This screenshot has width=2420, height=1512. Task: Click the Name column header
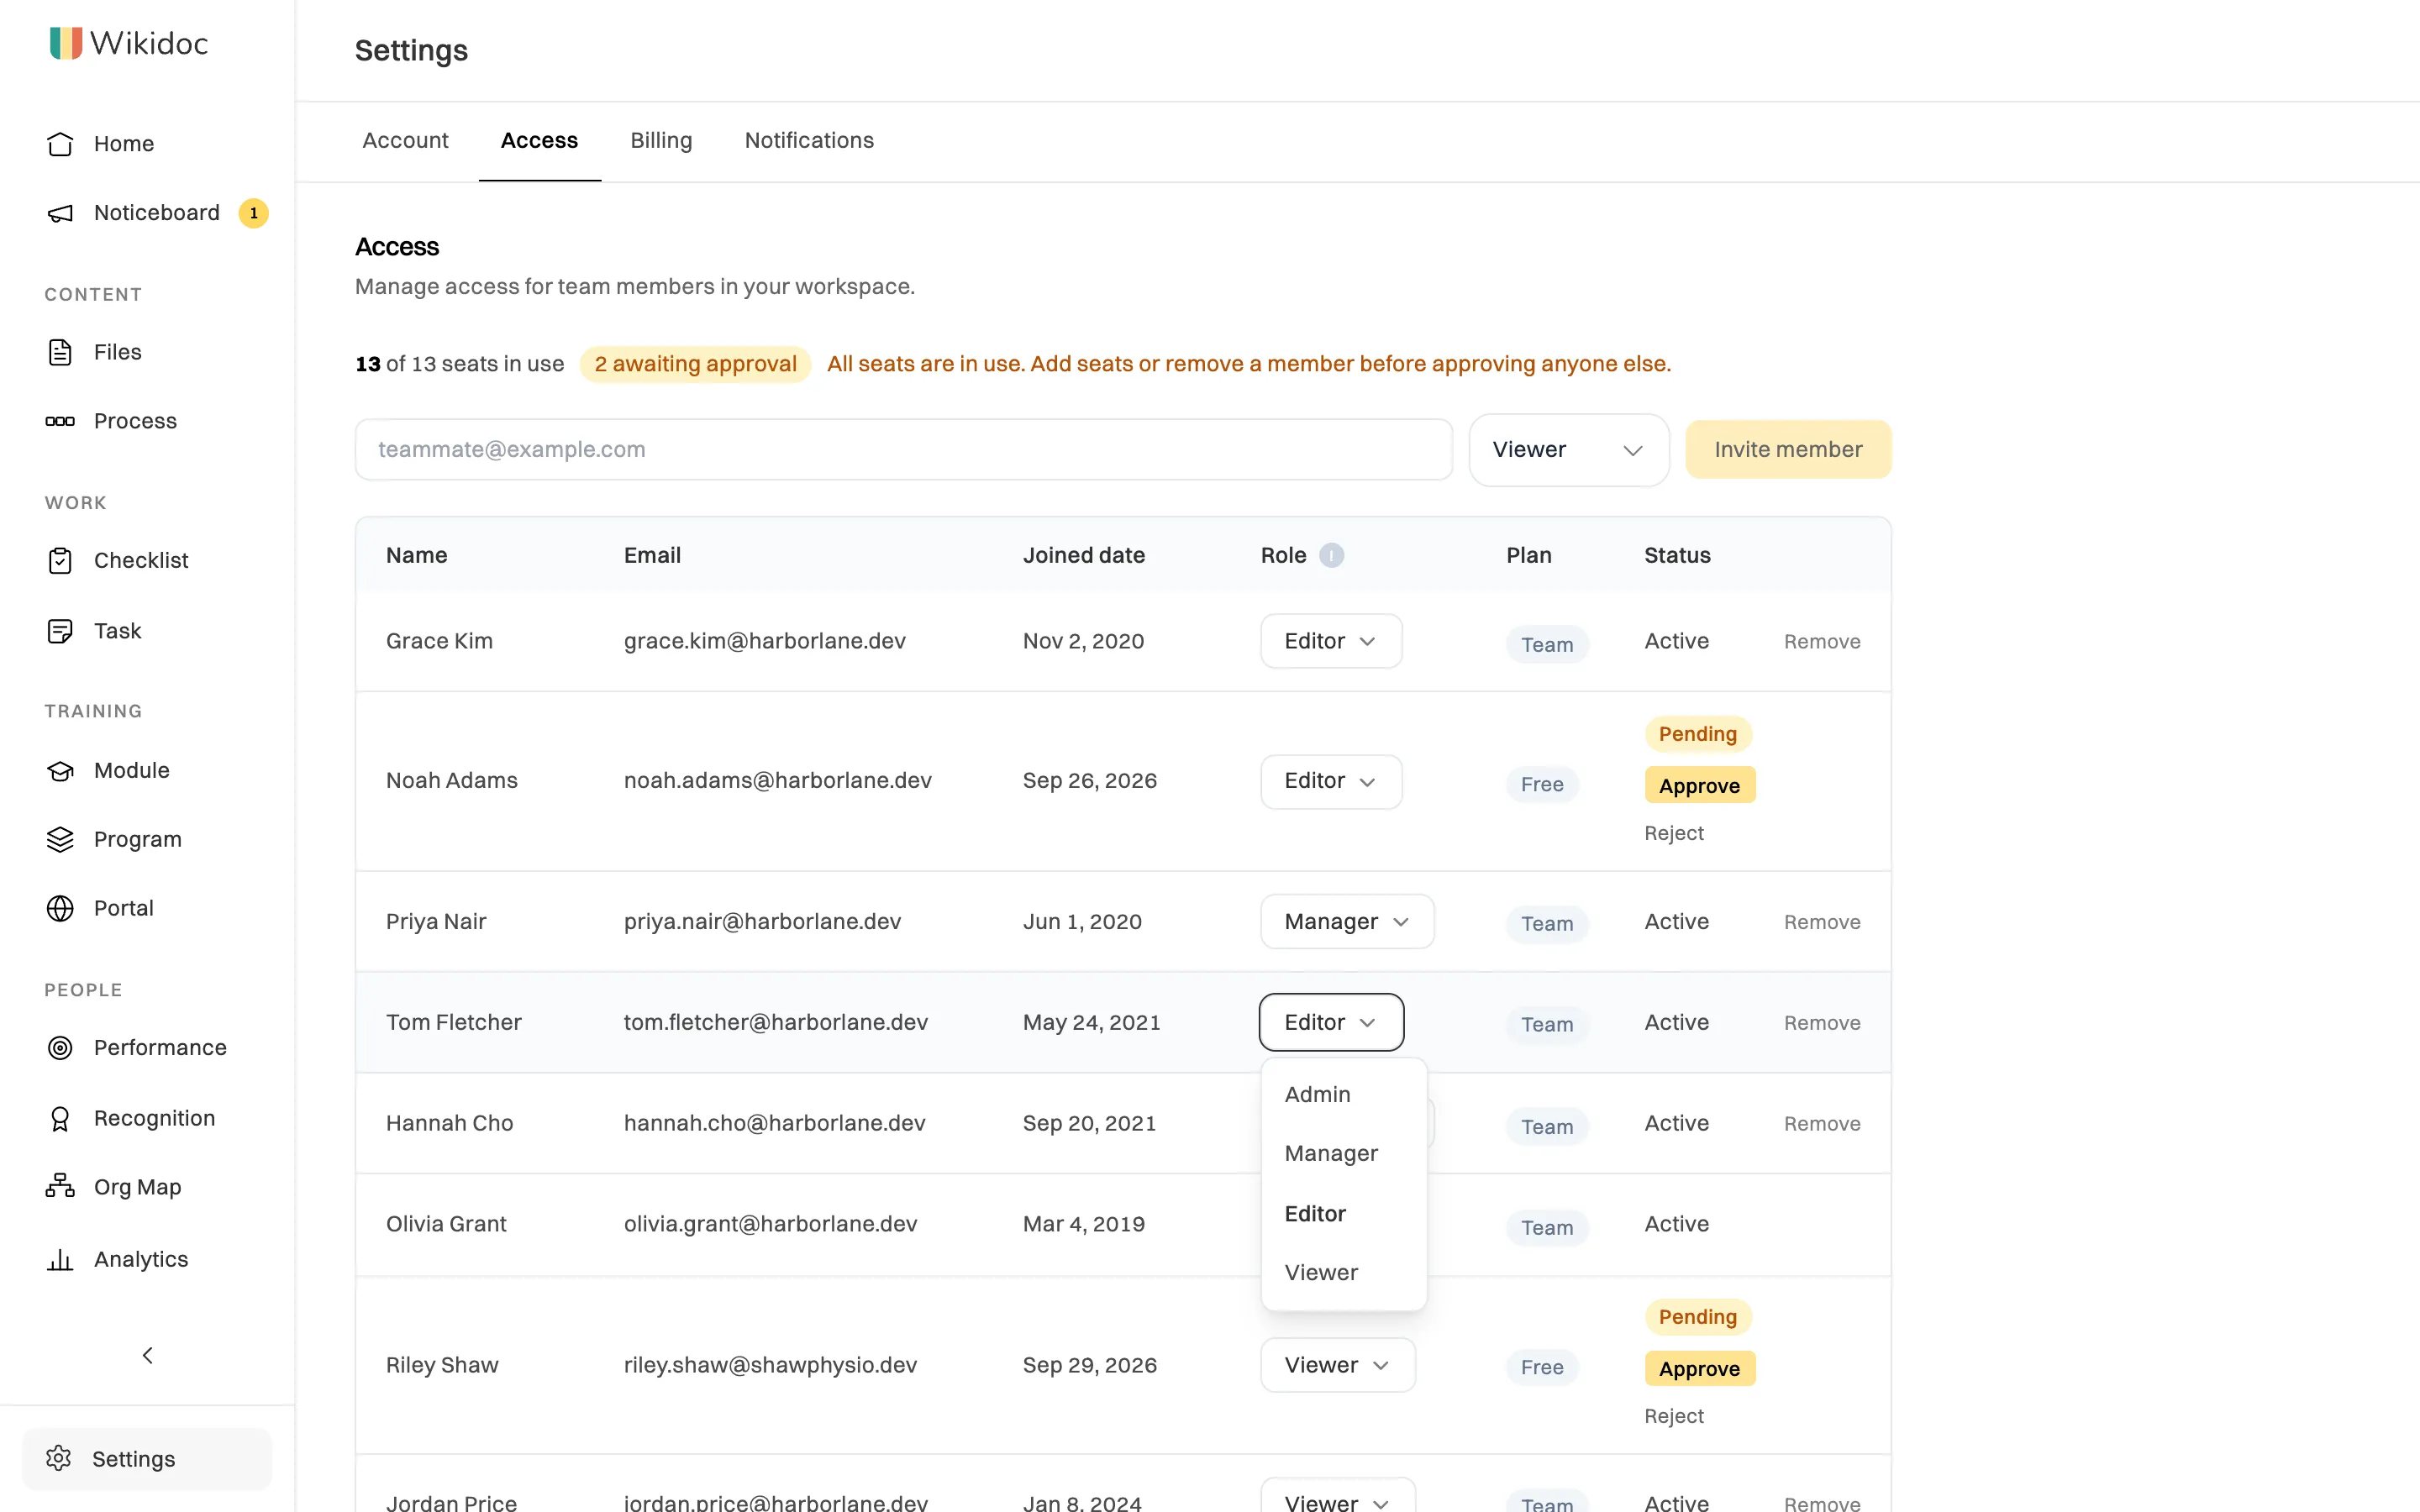[x=416, y=555]
